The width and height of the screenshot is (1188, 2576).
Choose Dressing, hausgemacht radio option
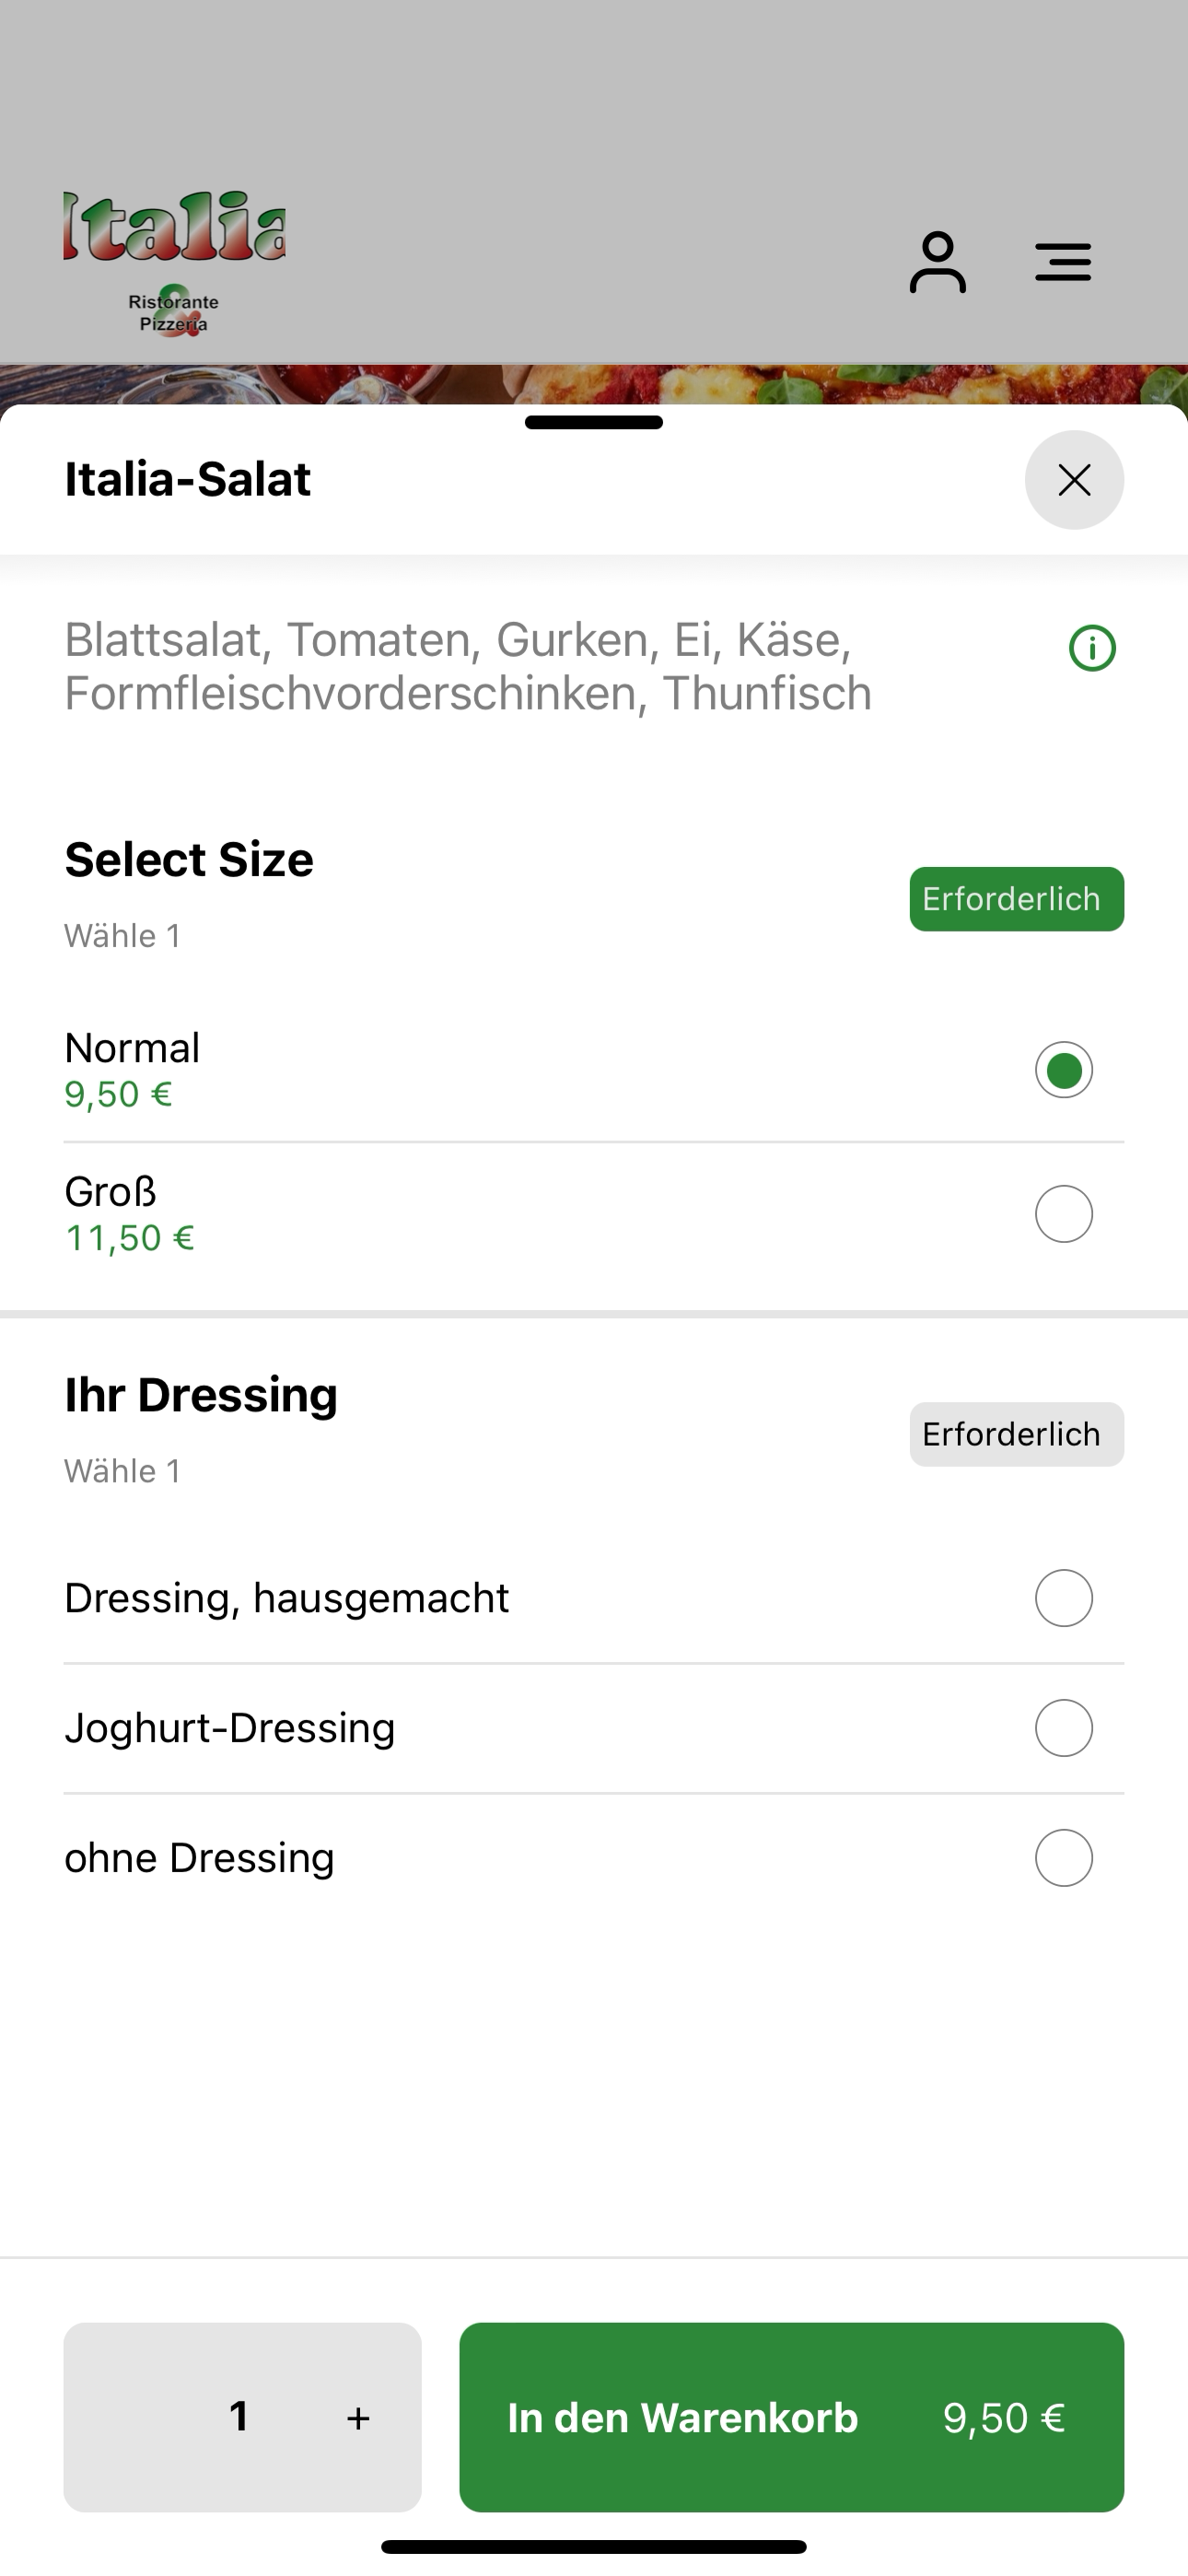pos(1063,1598)
